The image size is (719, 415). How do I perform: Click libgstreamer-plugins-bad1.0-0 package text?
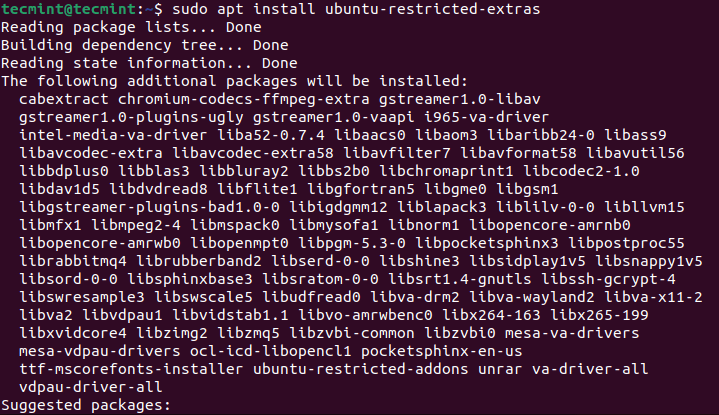pyautogui.click(x=149, y=207)
